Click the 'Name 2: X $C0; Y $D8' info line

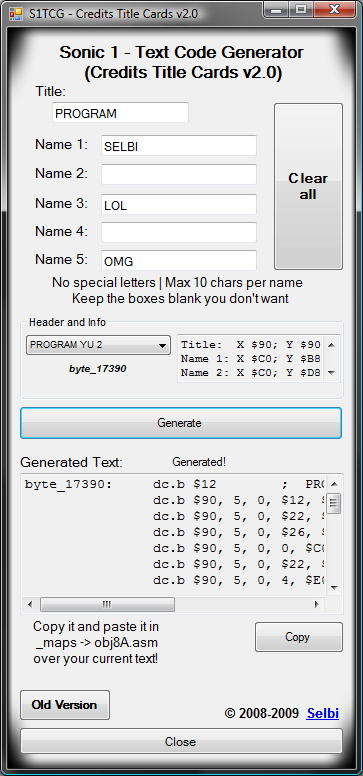point(251,373)
